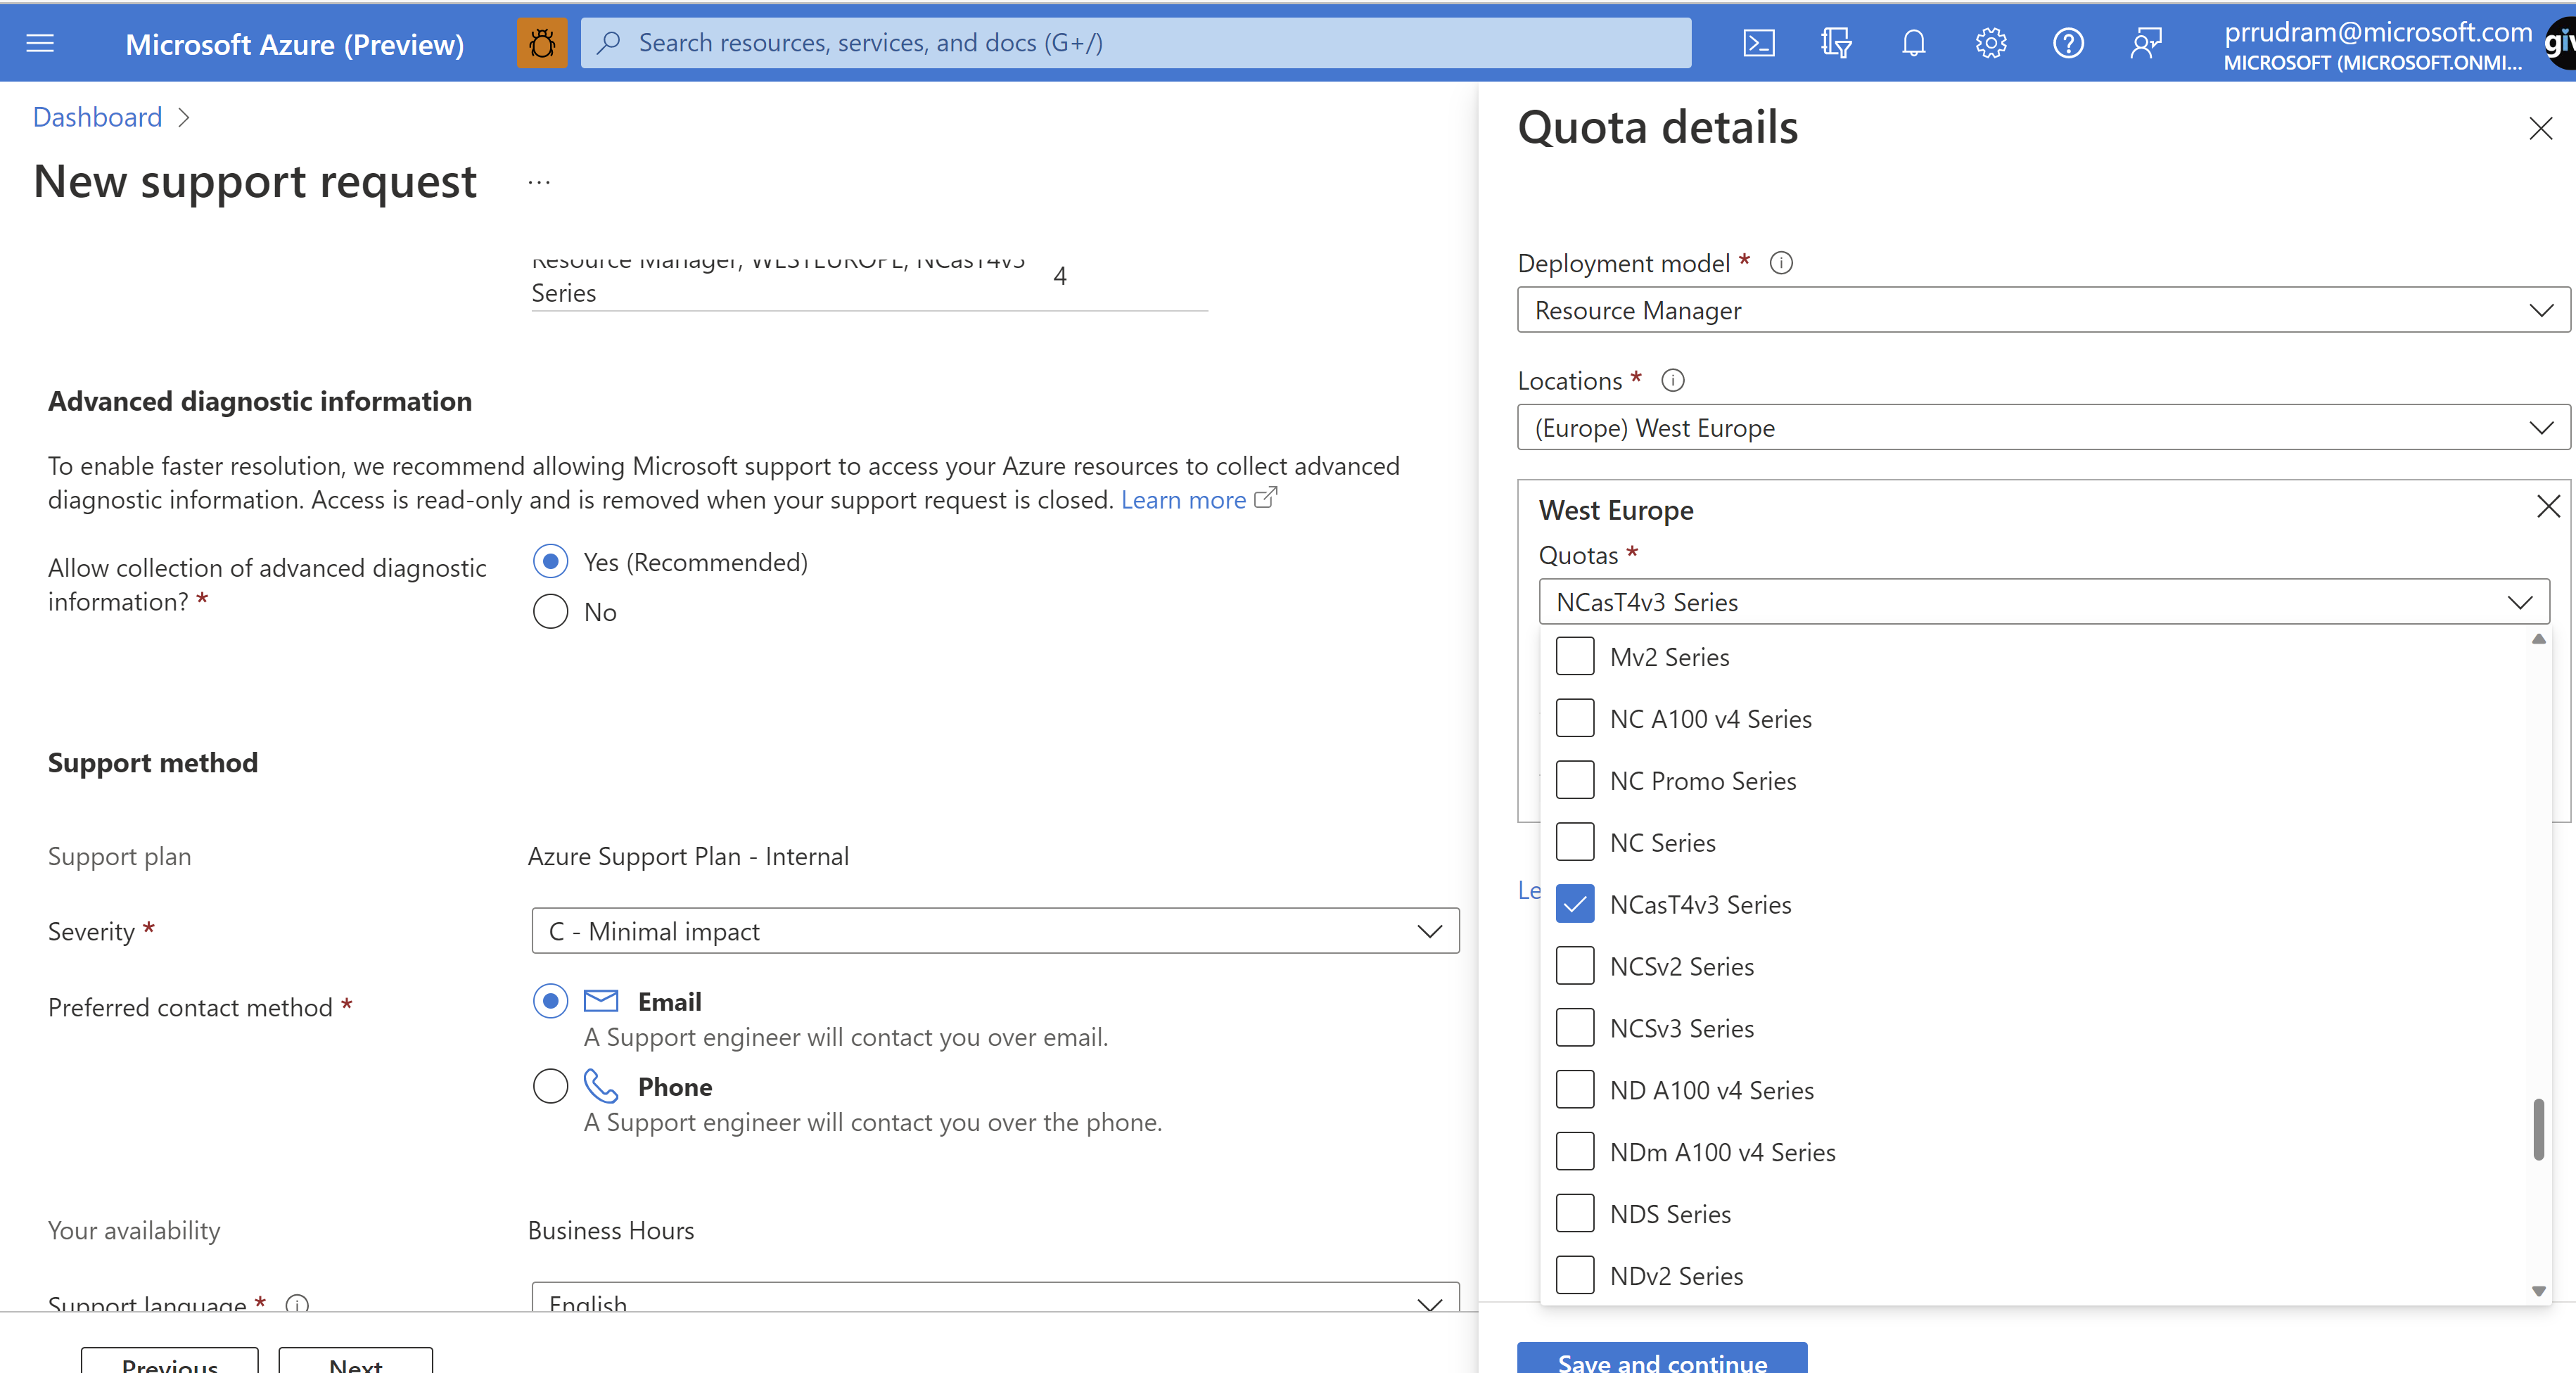This screenshot has width=2576, height=1373.
Task: Click Deployment model info icon
Action: tap(1781, 263)
